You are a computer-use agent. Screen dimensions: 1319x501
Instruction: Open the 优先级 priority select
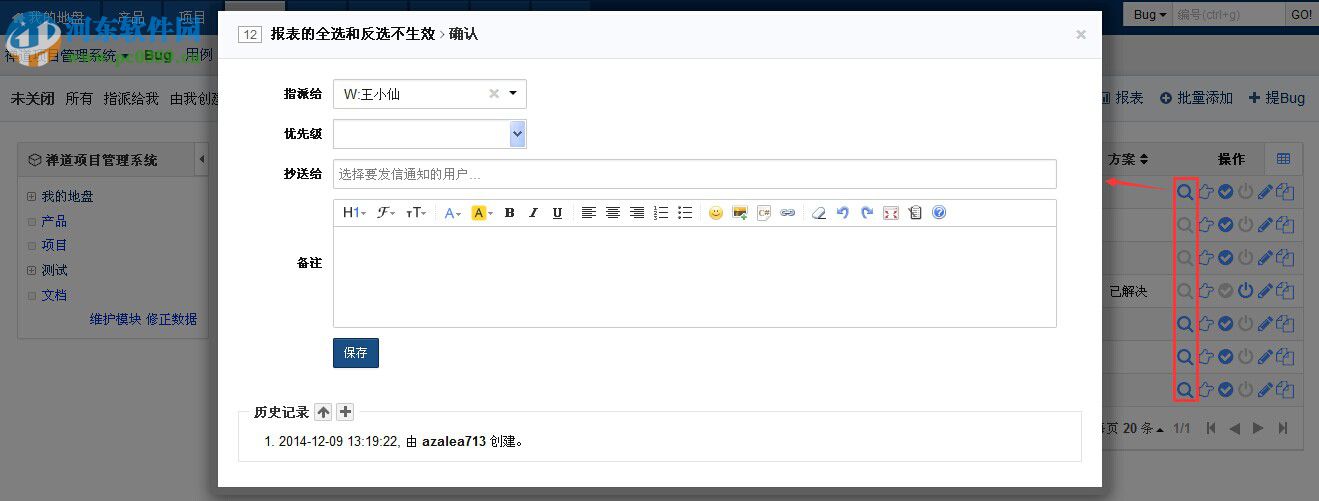click(430, 134)
